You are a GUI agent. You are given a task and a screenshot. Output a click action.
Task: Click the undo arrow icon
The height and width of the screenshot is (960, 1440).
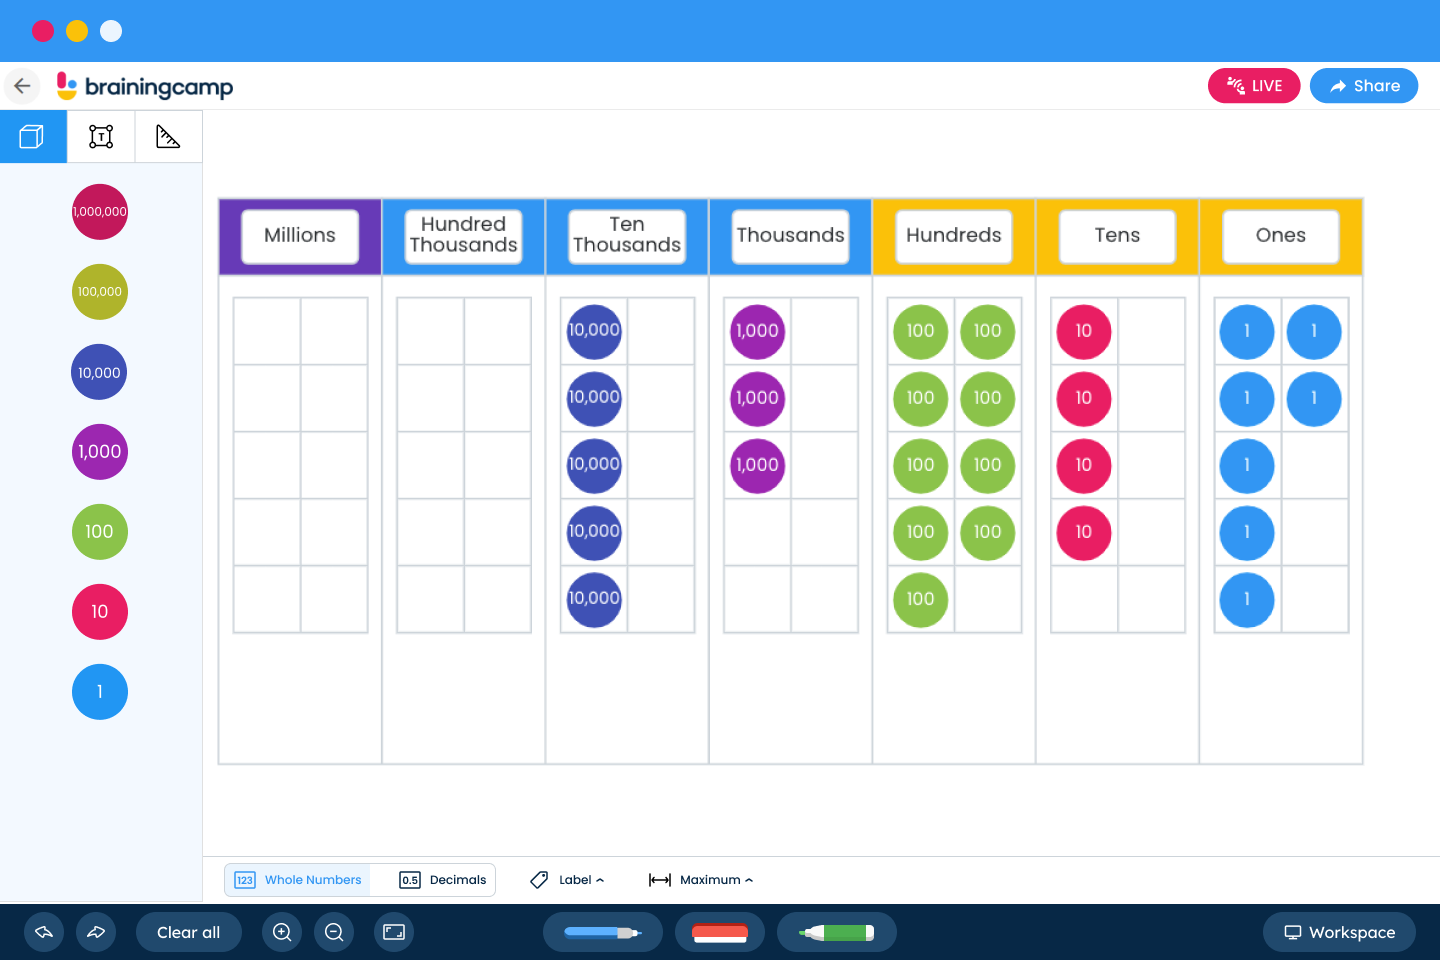(44, 932)
